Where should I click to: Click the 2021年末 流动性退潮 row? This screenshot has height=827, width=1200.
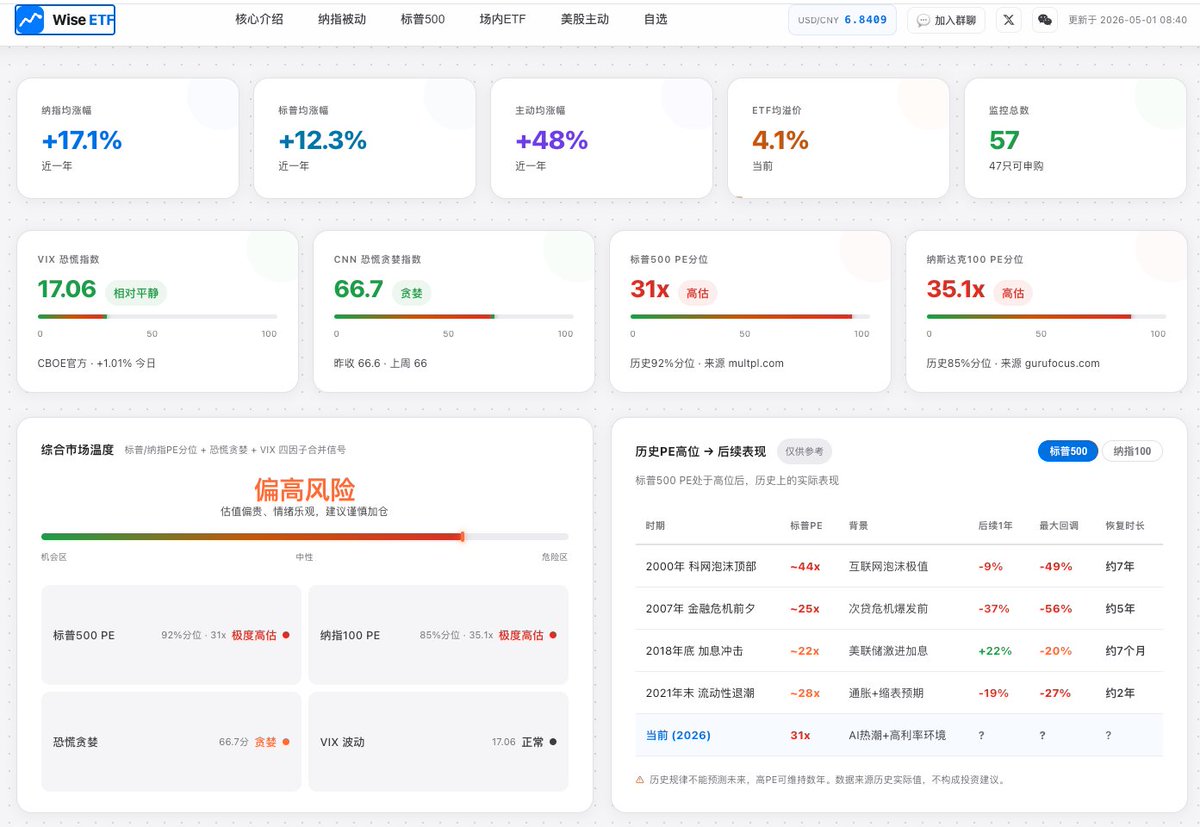click(x=899, y=692)
